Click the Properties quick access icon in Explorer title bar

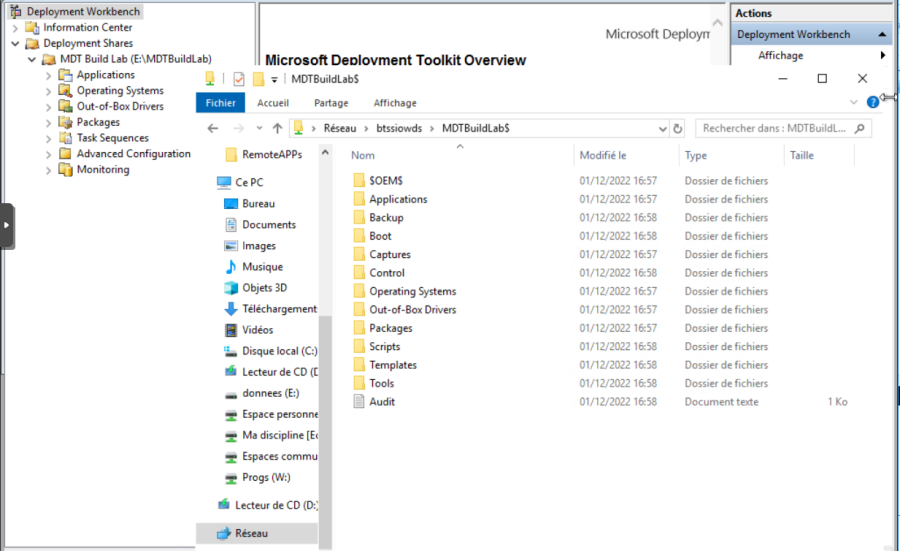239,79
